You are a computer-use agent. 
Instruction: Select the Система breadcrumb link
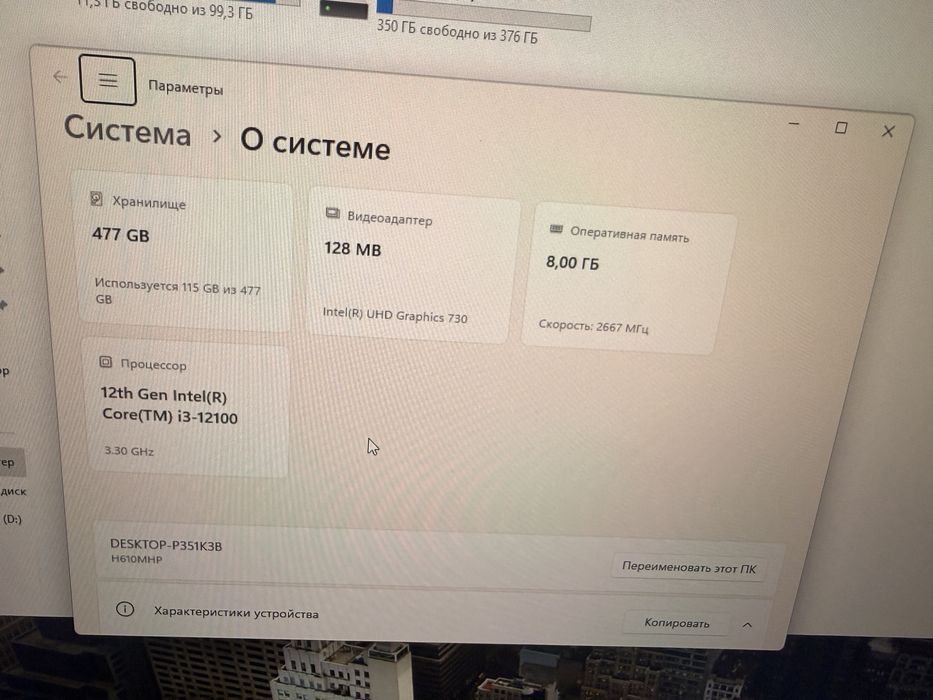[x=127, y=130]
